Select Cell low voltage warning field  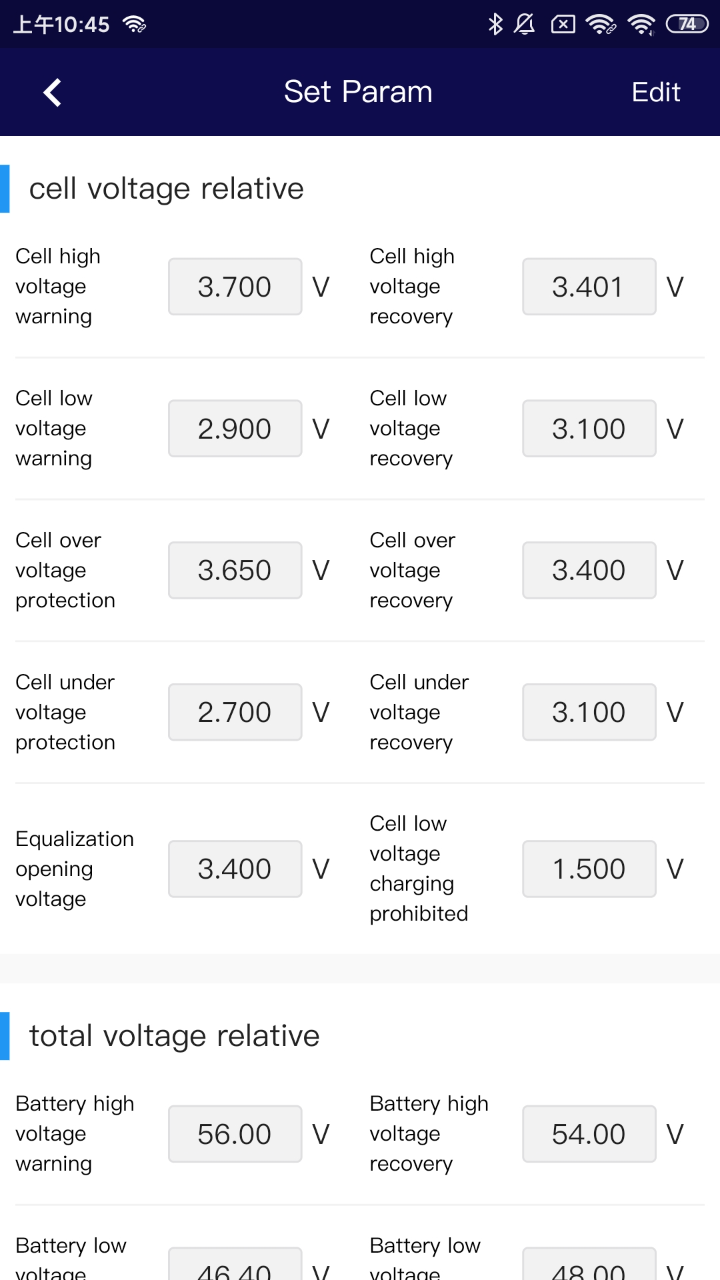click(x=235, y=429)
